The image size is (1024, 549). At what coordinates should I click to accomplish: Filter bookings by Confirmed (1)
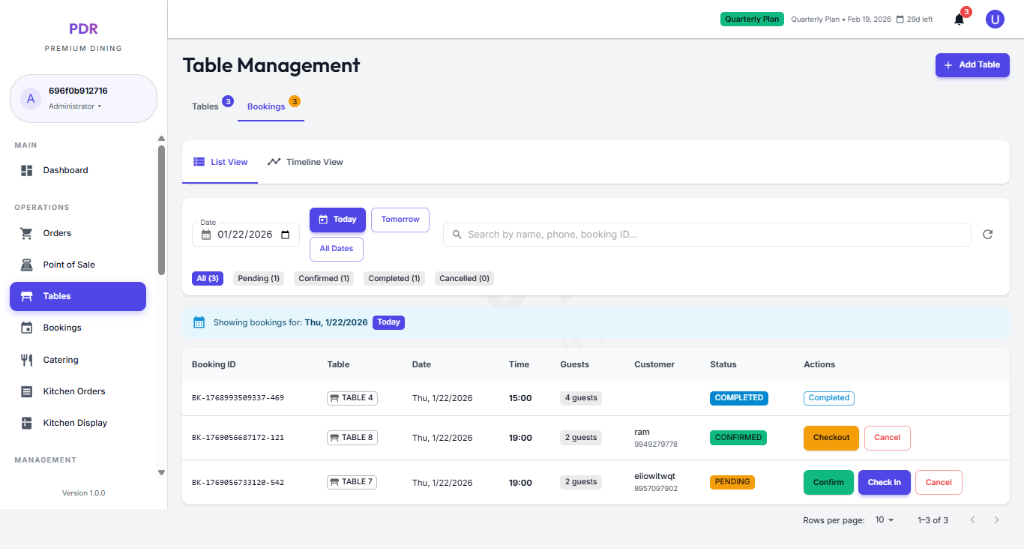(x=324, y=278)
